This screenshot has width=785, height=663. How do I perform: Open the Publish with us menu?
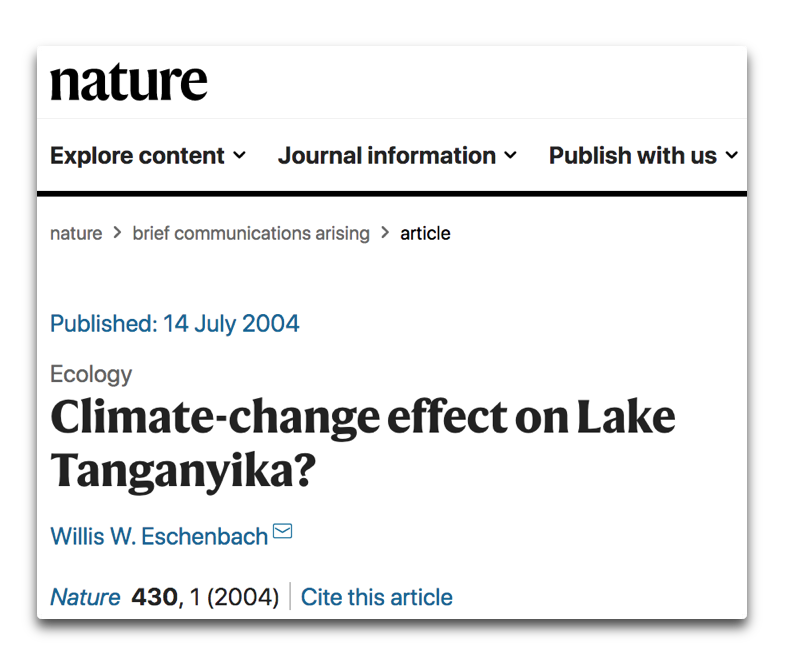click(x=633, y=156)
